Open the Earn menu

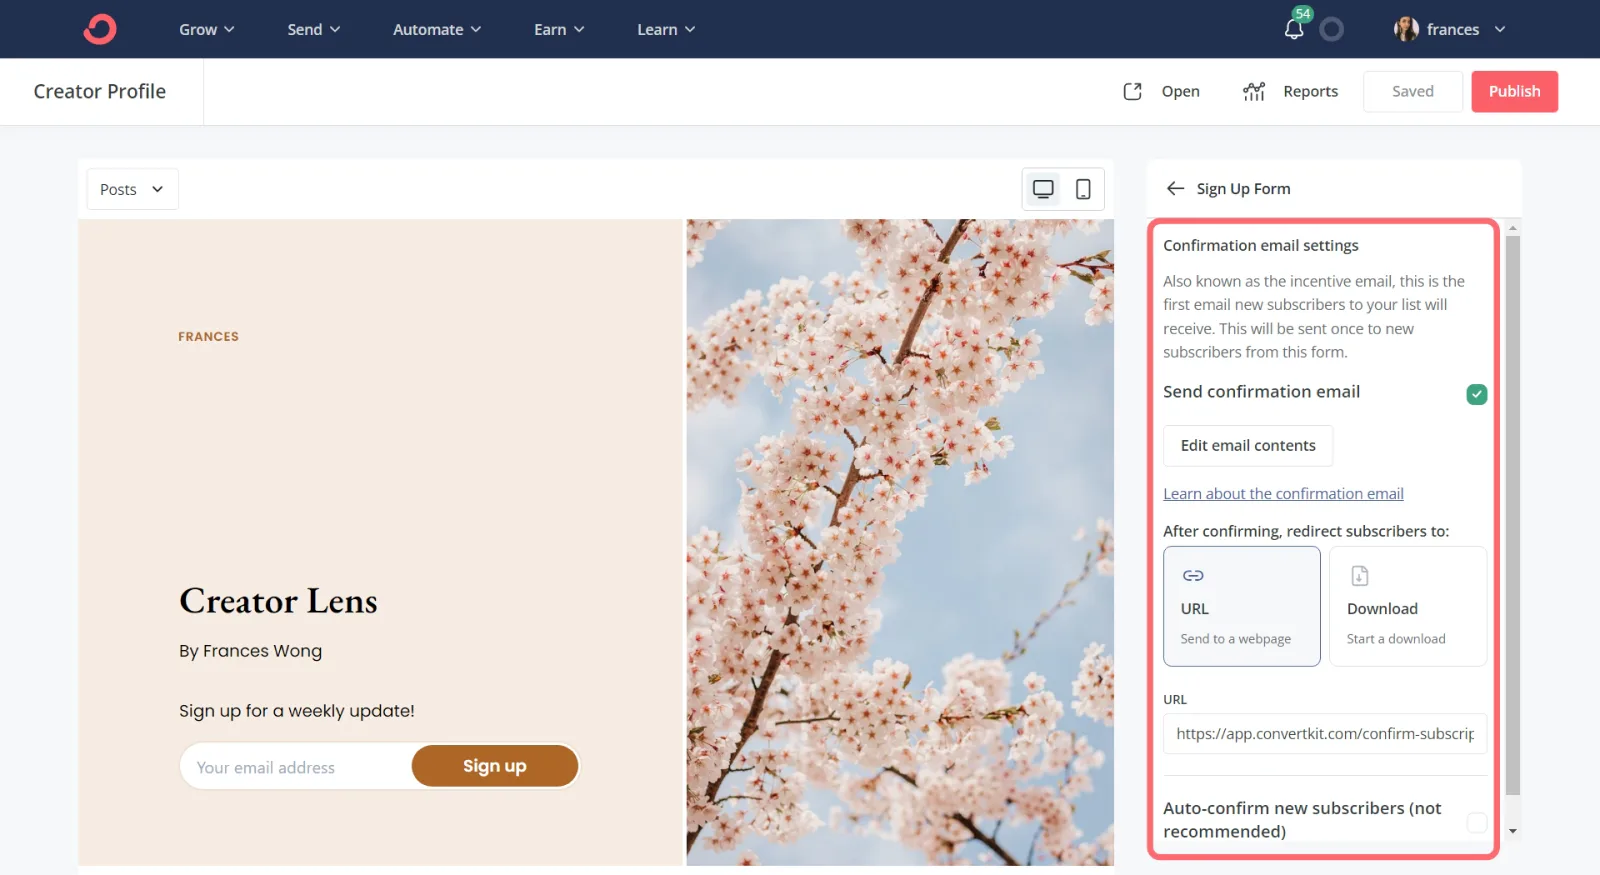pyautogui.click(x=558, y=29)
